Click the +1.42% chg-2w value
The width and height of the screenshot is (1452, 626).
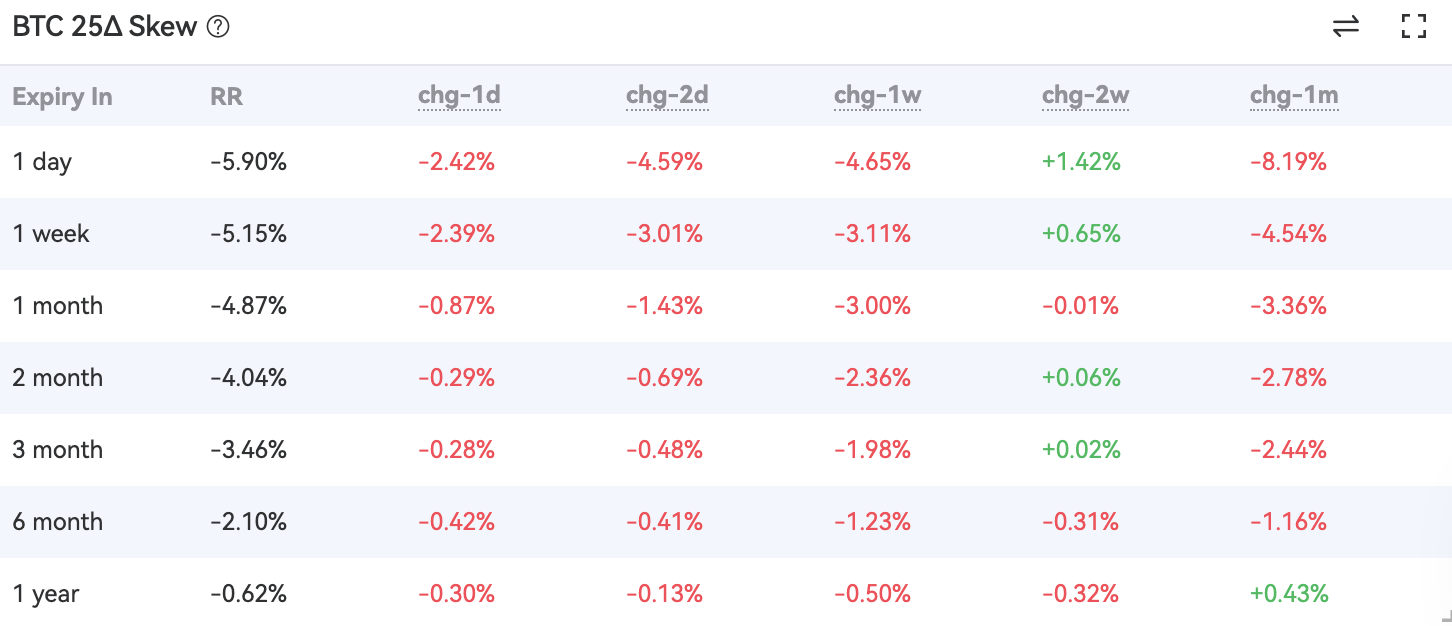point(1081,162)
